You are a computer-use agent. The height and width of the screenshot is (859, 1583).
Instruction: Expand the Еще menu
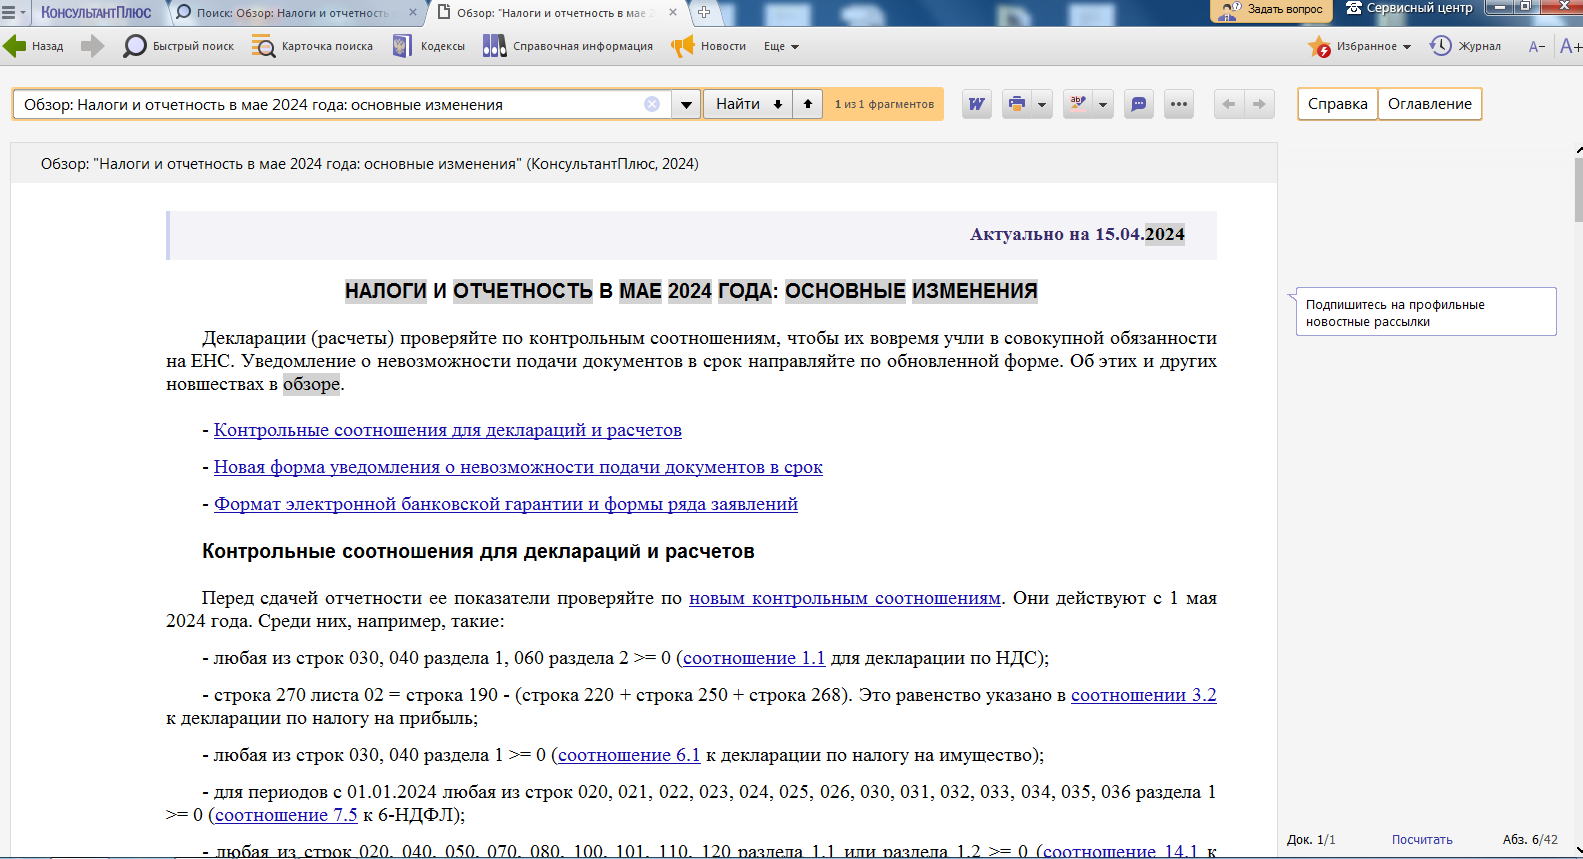point(781,46)
